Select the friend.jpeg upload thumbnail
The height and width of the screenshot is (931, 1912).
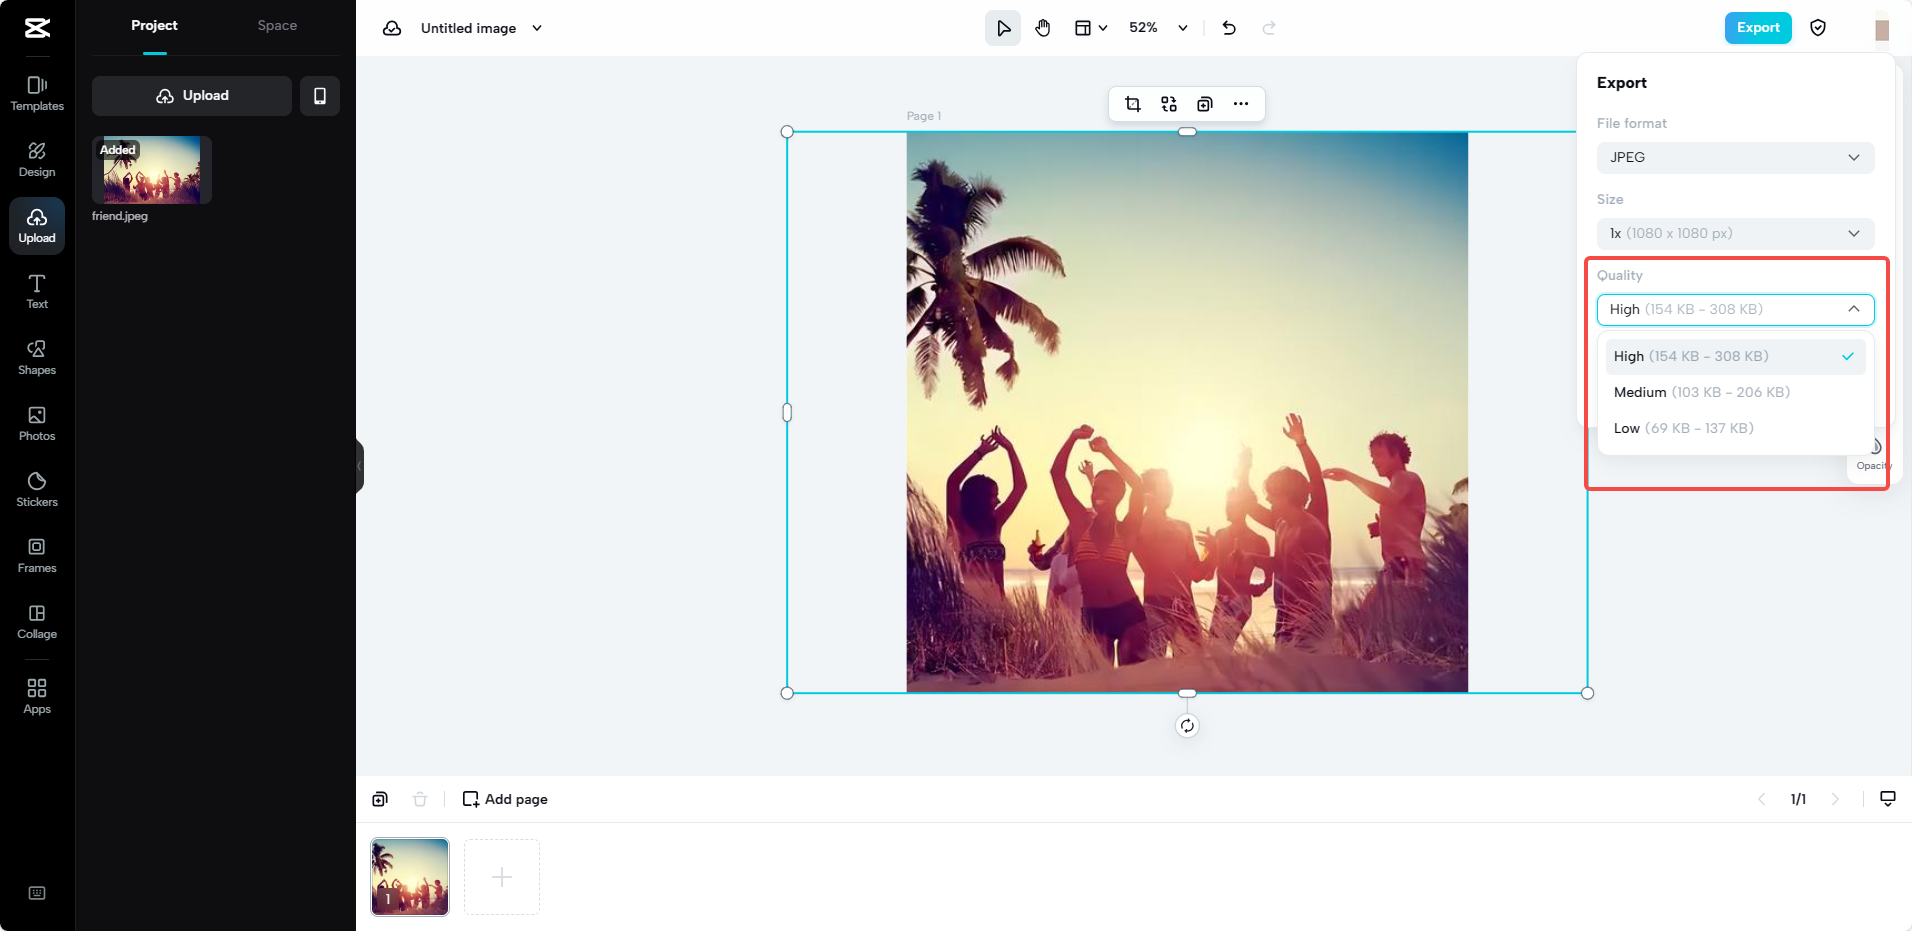click(151, 169)
